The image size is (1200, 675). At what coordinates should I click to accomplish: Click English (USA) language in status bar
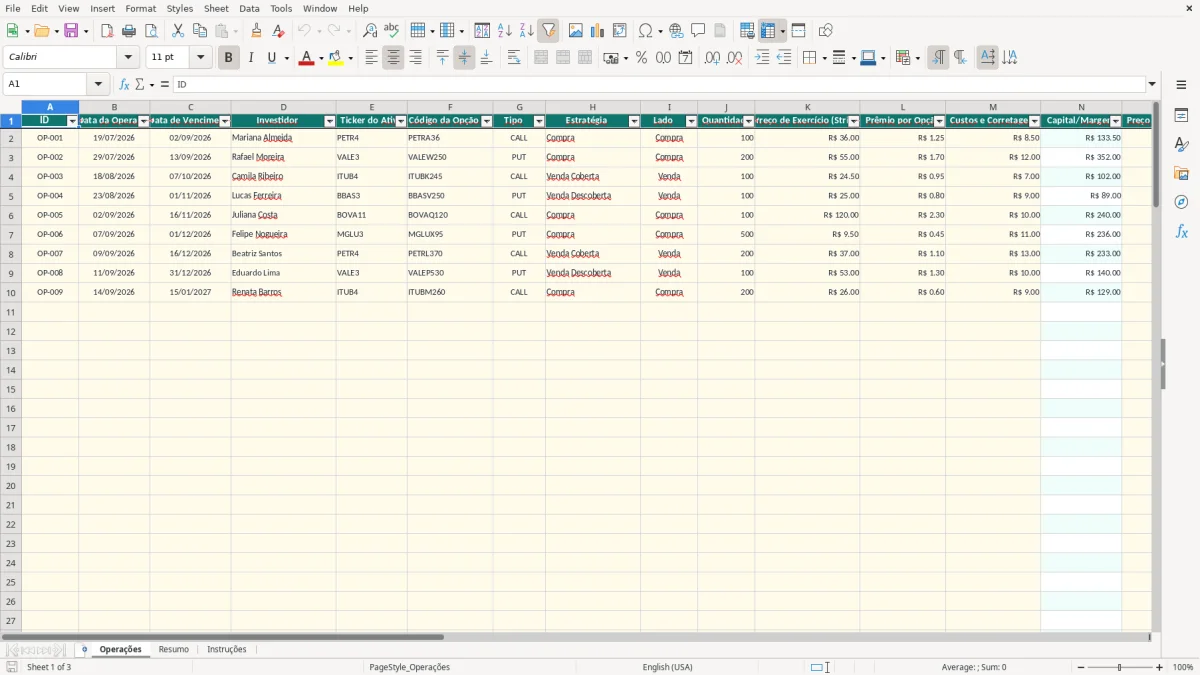667,667
